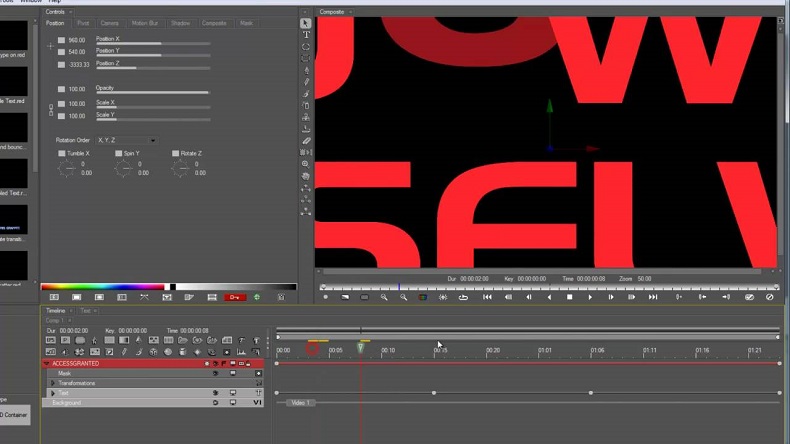Select the arrow selection tool
The width and height of the screenshot is (790, 444).
(306, 23)
